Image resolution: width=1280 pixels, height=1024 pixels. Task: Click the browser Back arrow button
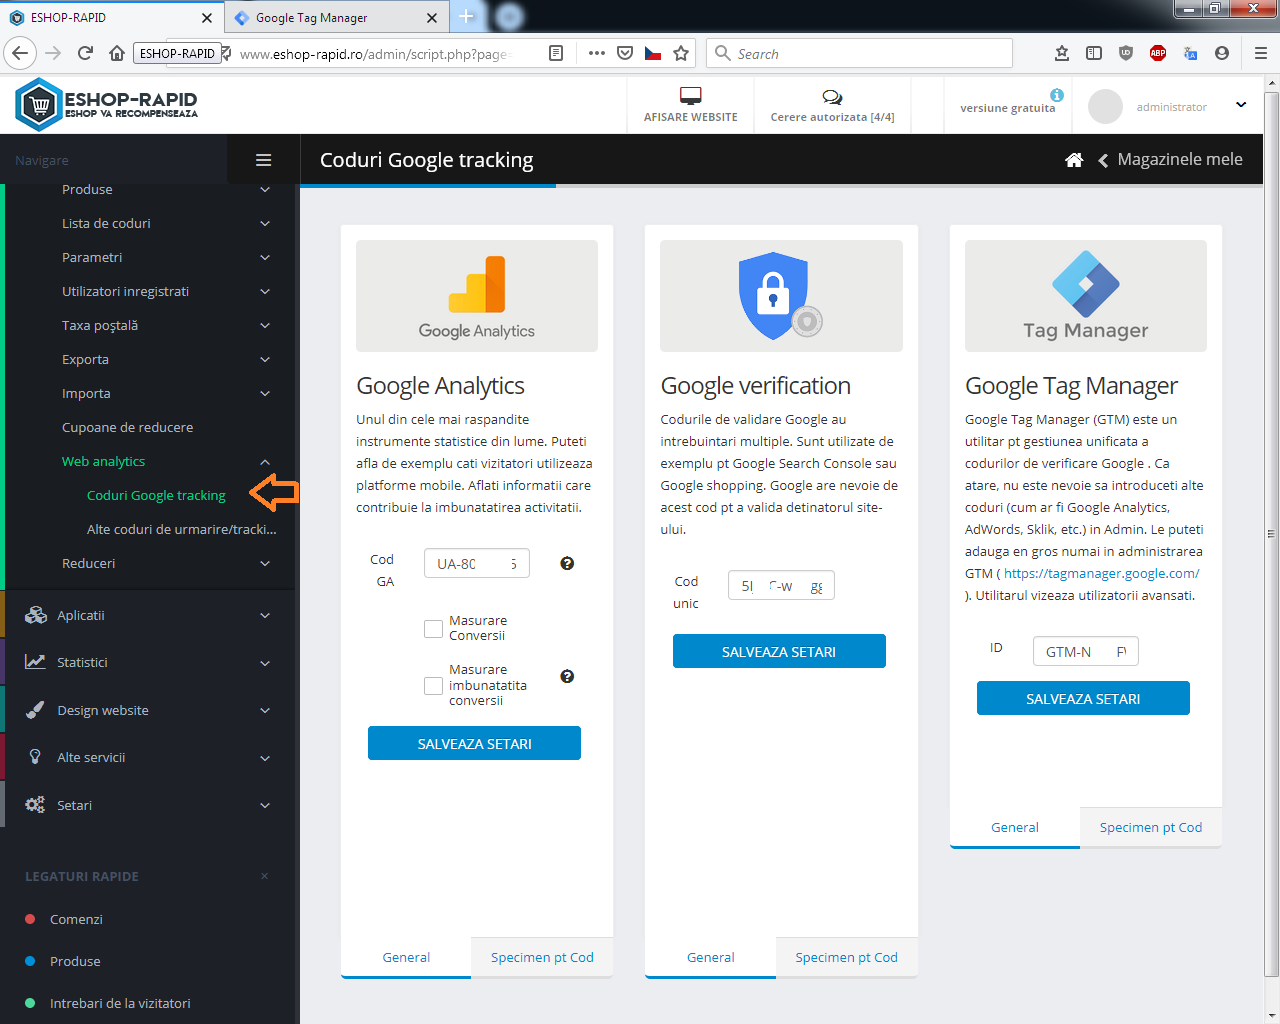coord(21,53)
